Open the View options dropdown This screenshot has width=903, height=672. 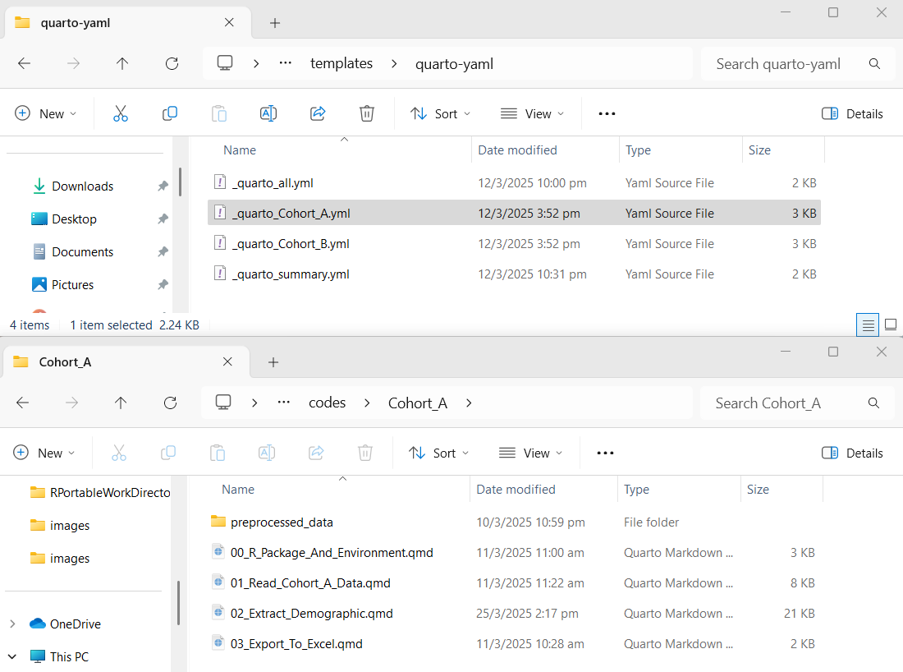(x=532, y=113)
